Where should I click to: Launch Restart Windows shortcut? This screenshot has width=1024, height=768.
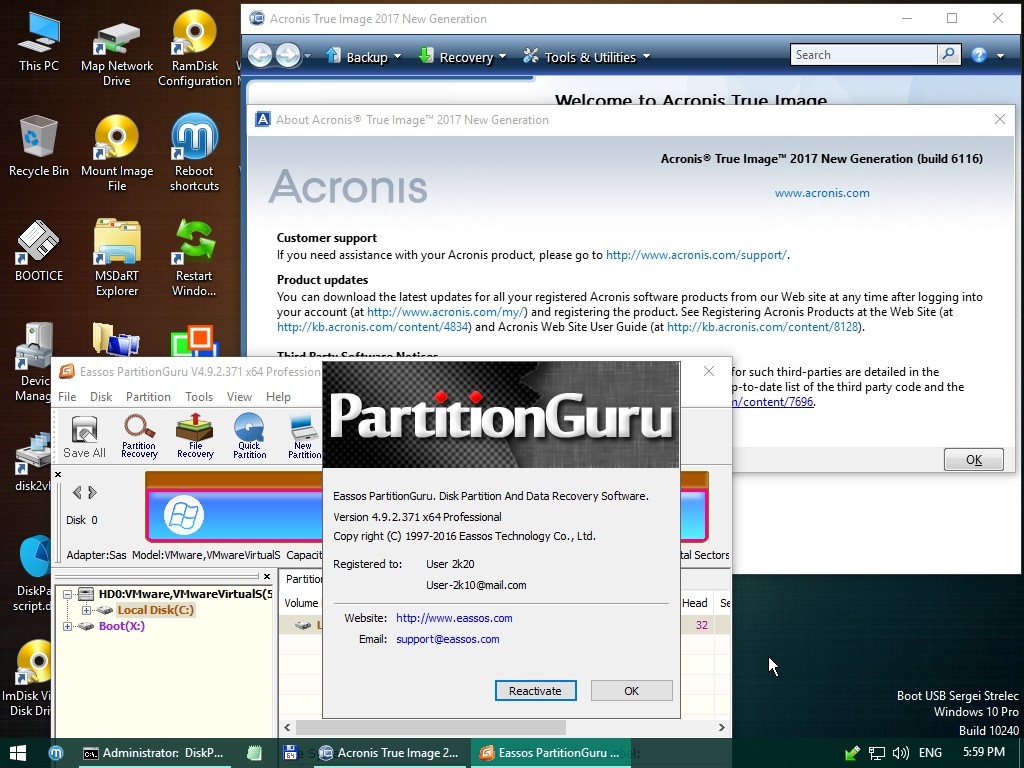point(195,259)
